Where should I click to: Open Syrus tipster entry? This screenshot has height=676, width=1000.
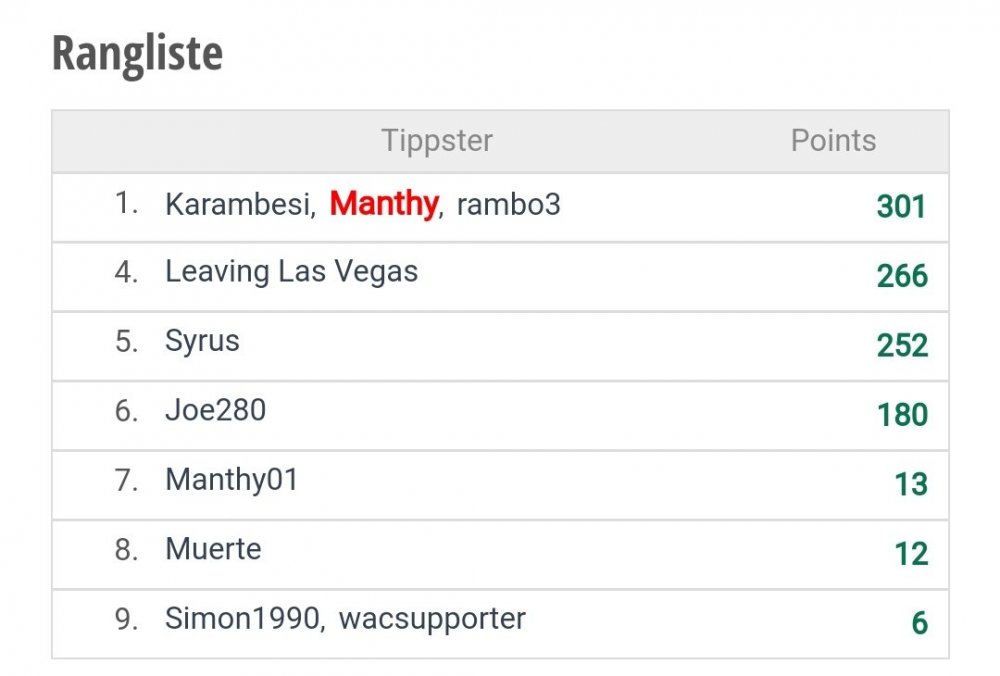[202, 341]
